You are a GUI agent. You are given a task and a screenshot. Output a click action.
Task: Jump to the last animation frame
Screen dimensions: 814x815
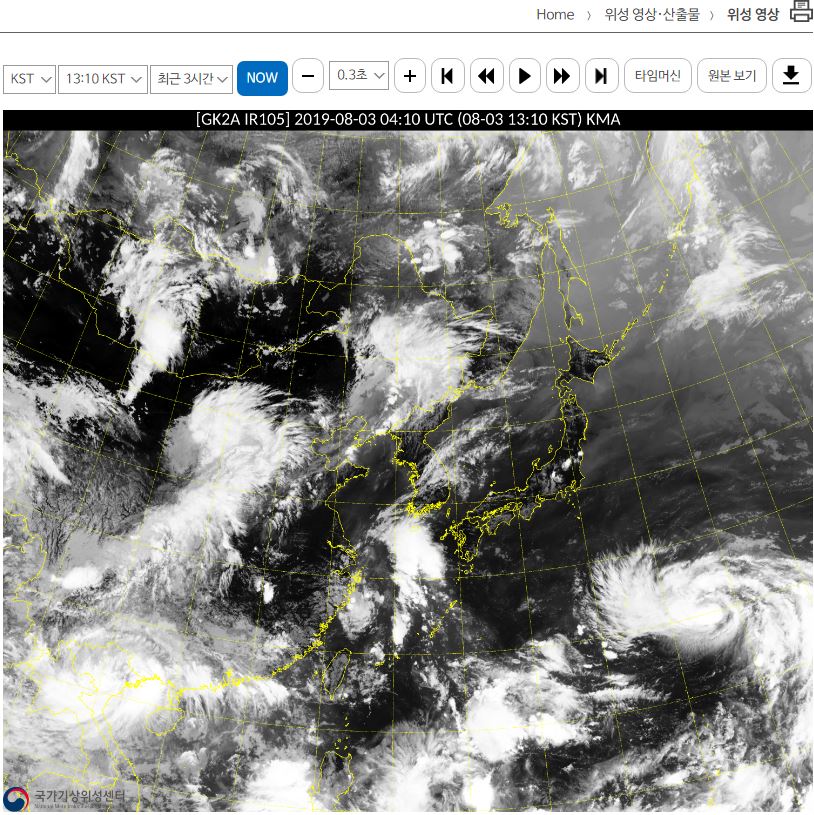coord(600,77)
